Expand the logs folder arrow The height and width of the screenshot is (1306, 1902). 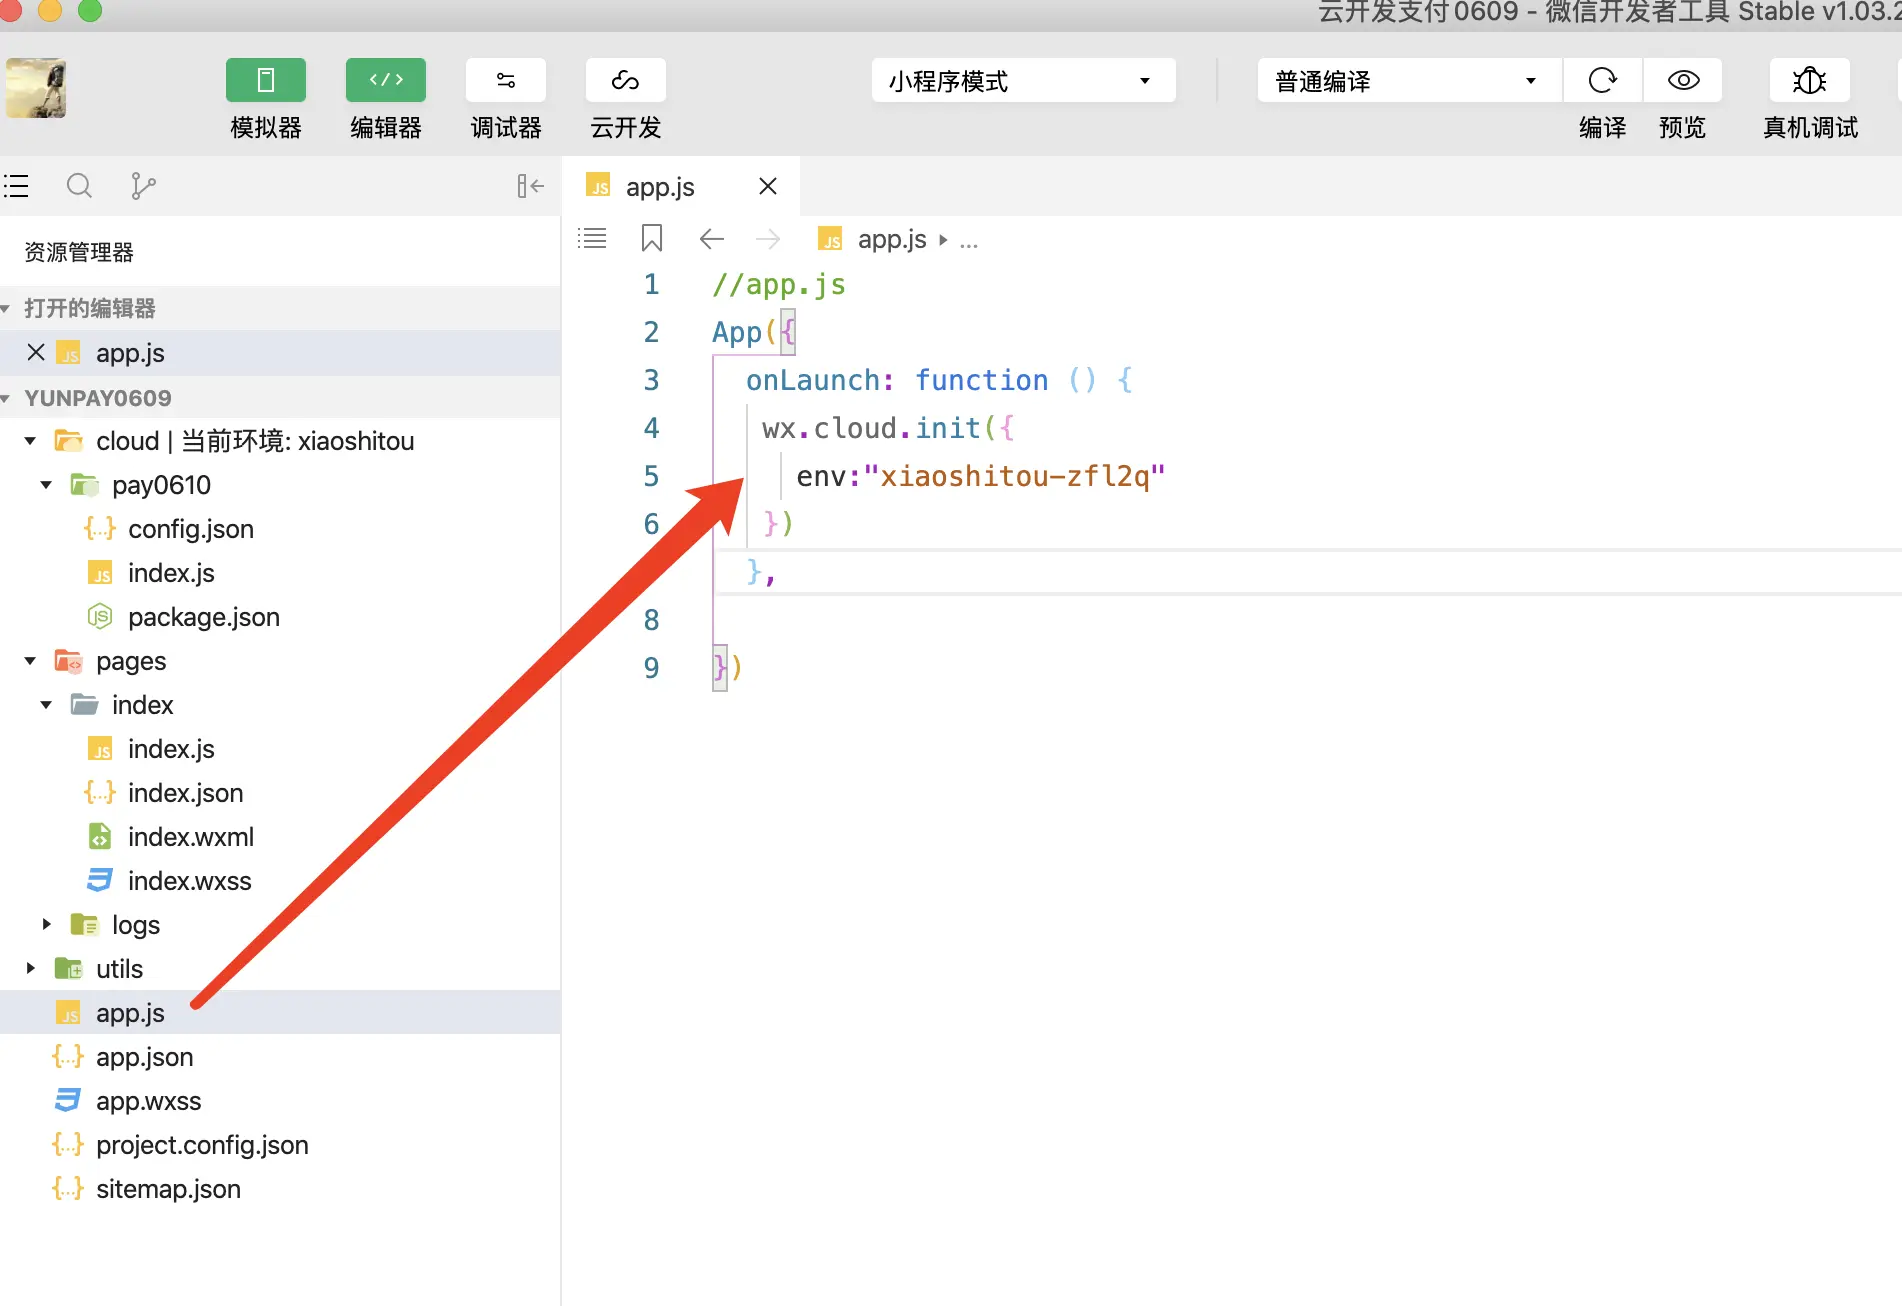(x=46, y=925)
